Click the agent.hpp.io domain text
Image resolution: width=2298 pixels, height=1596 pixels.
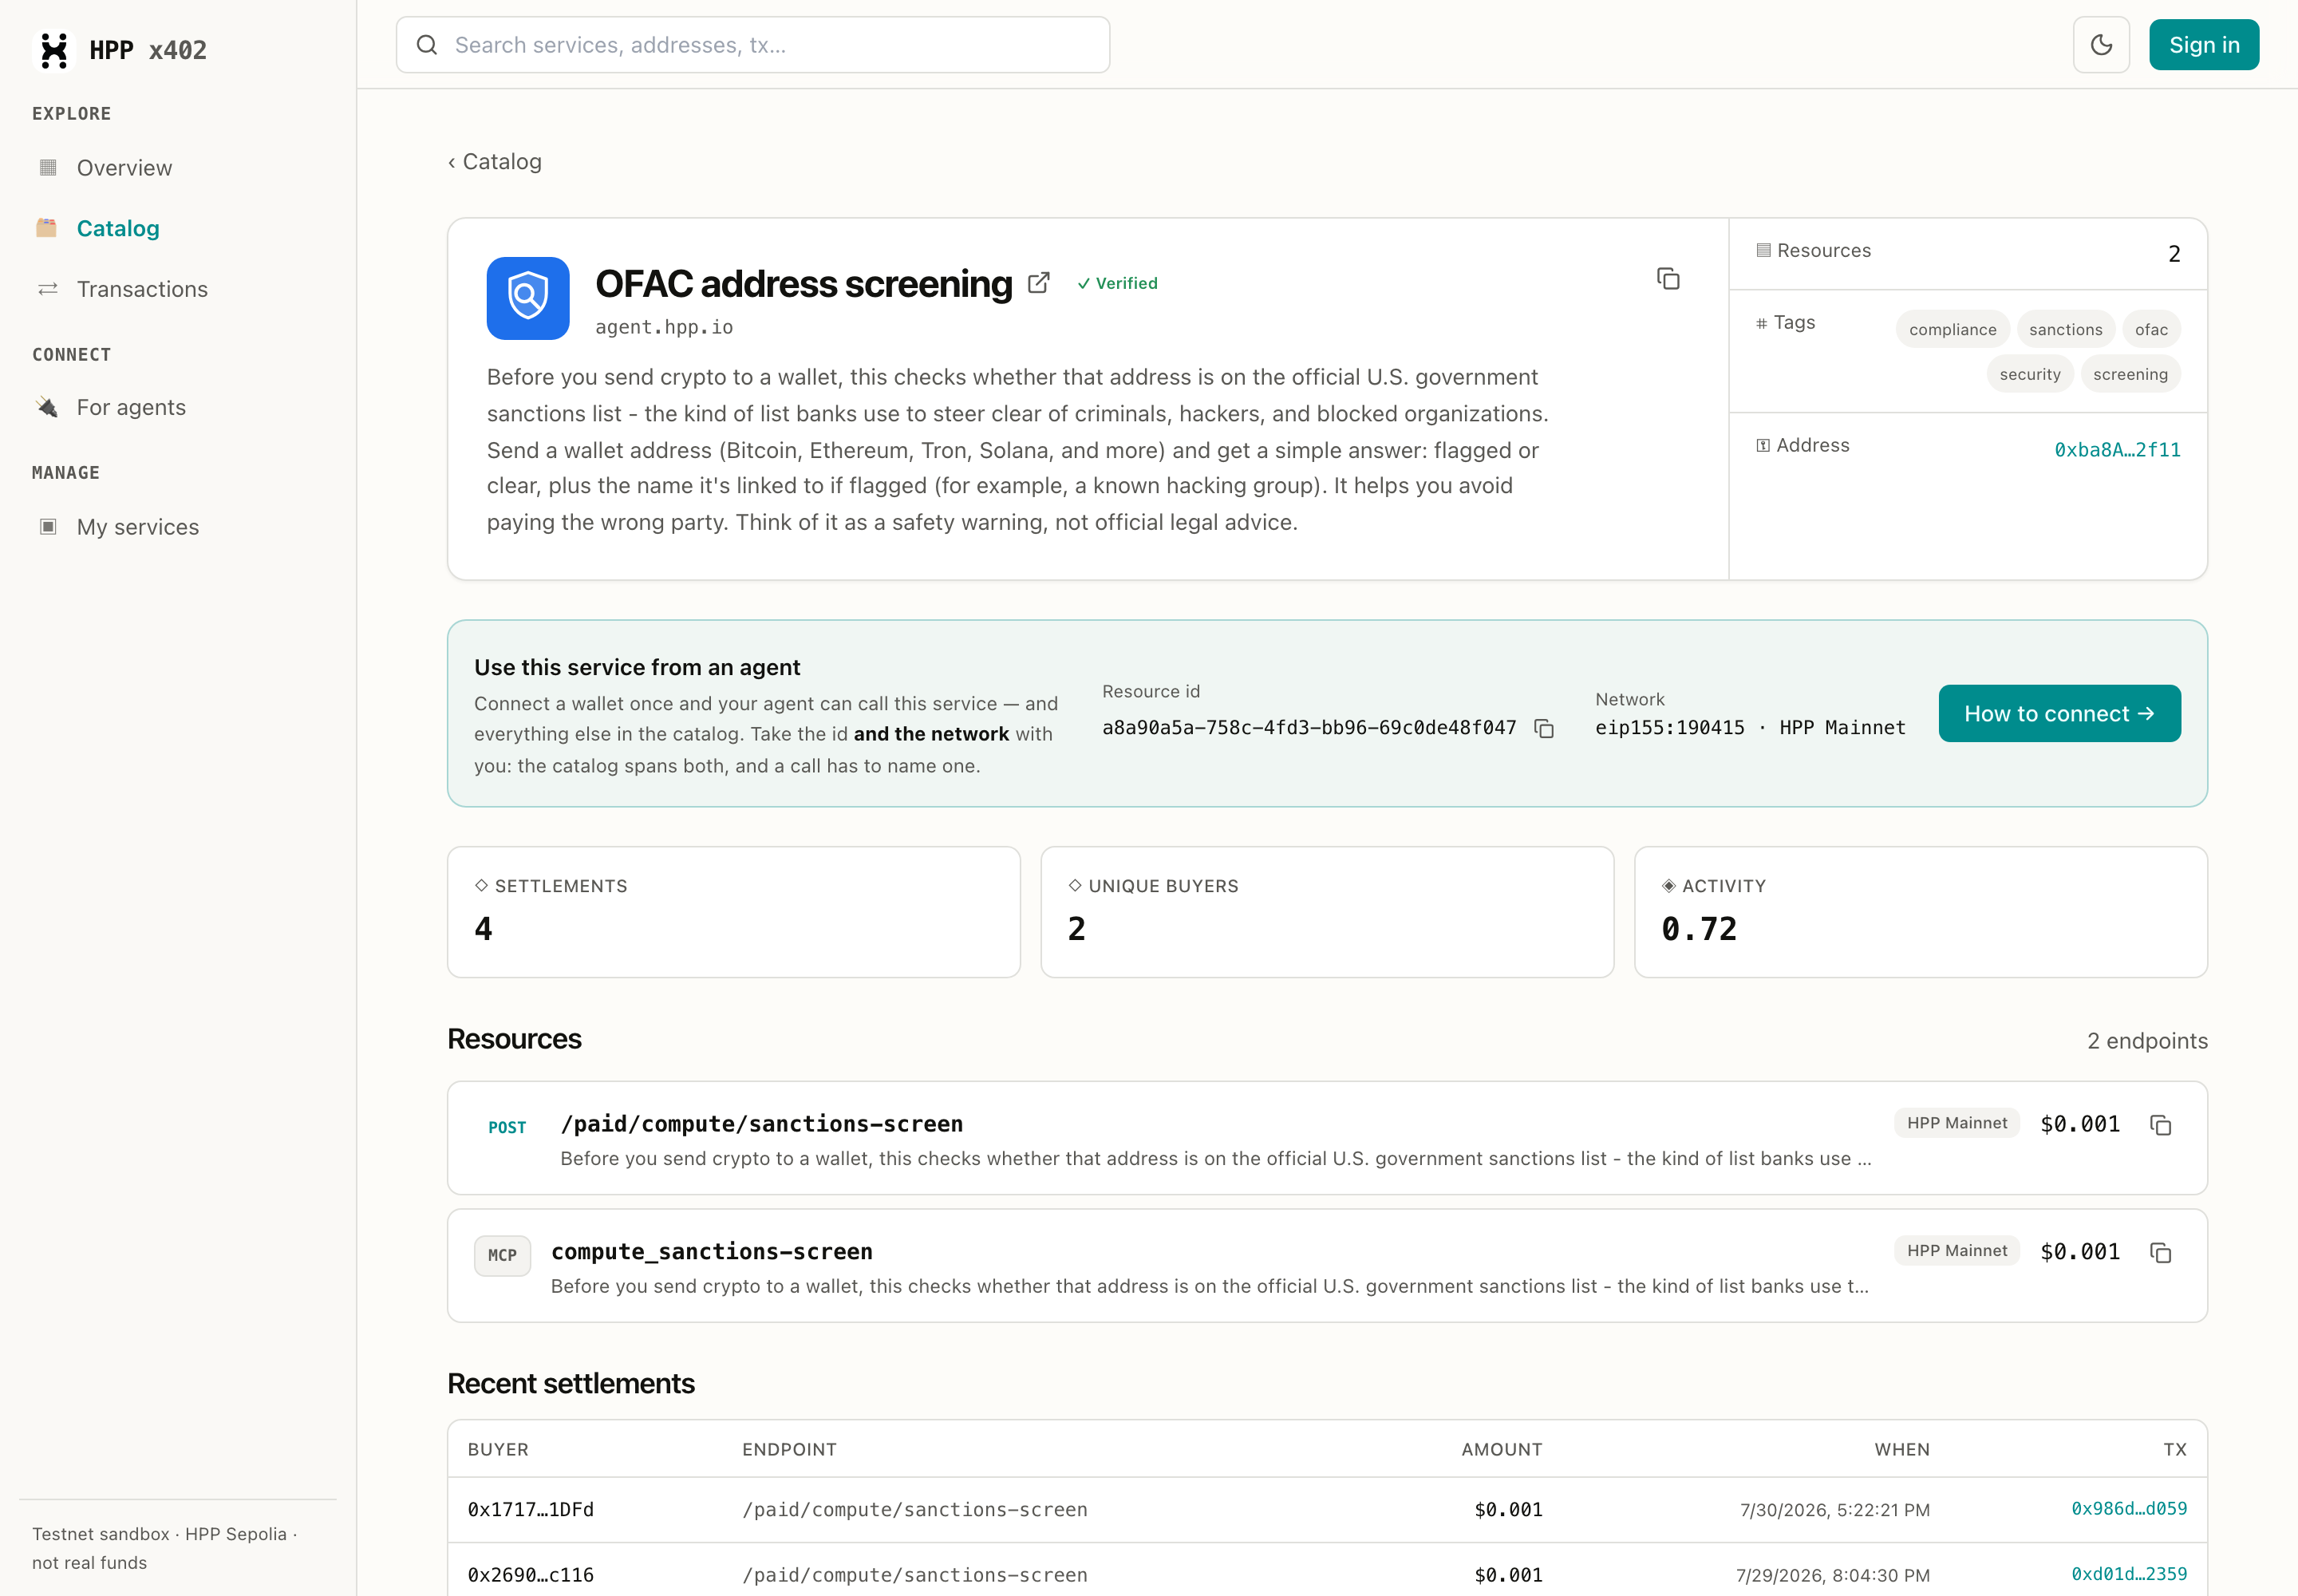pos(664,327)
